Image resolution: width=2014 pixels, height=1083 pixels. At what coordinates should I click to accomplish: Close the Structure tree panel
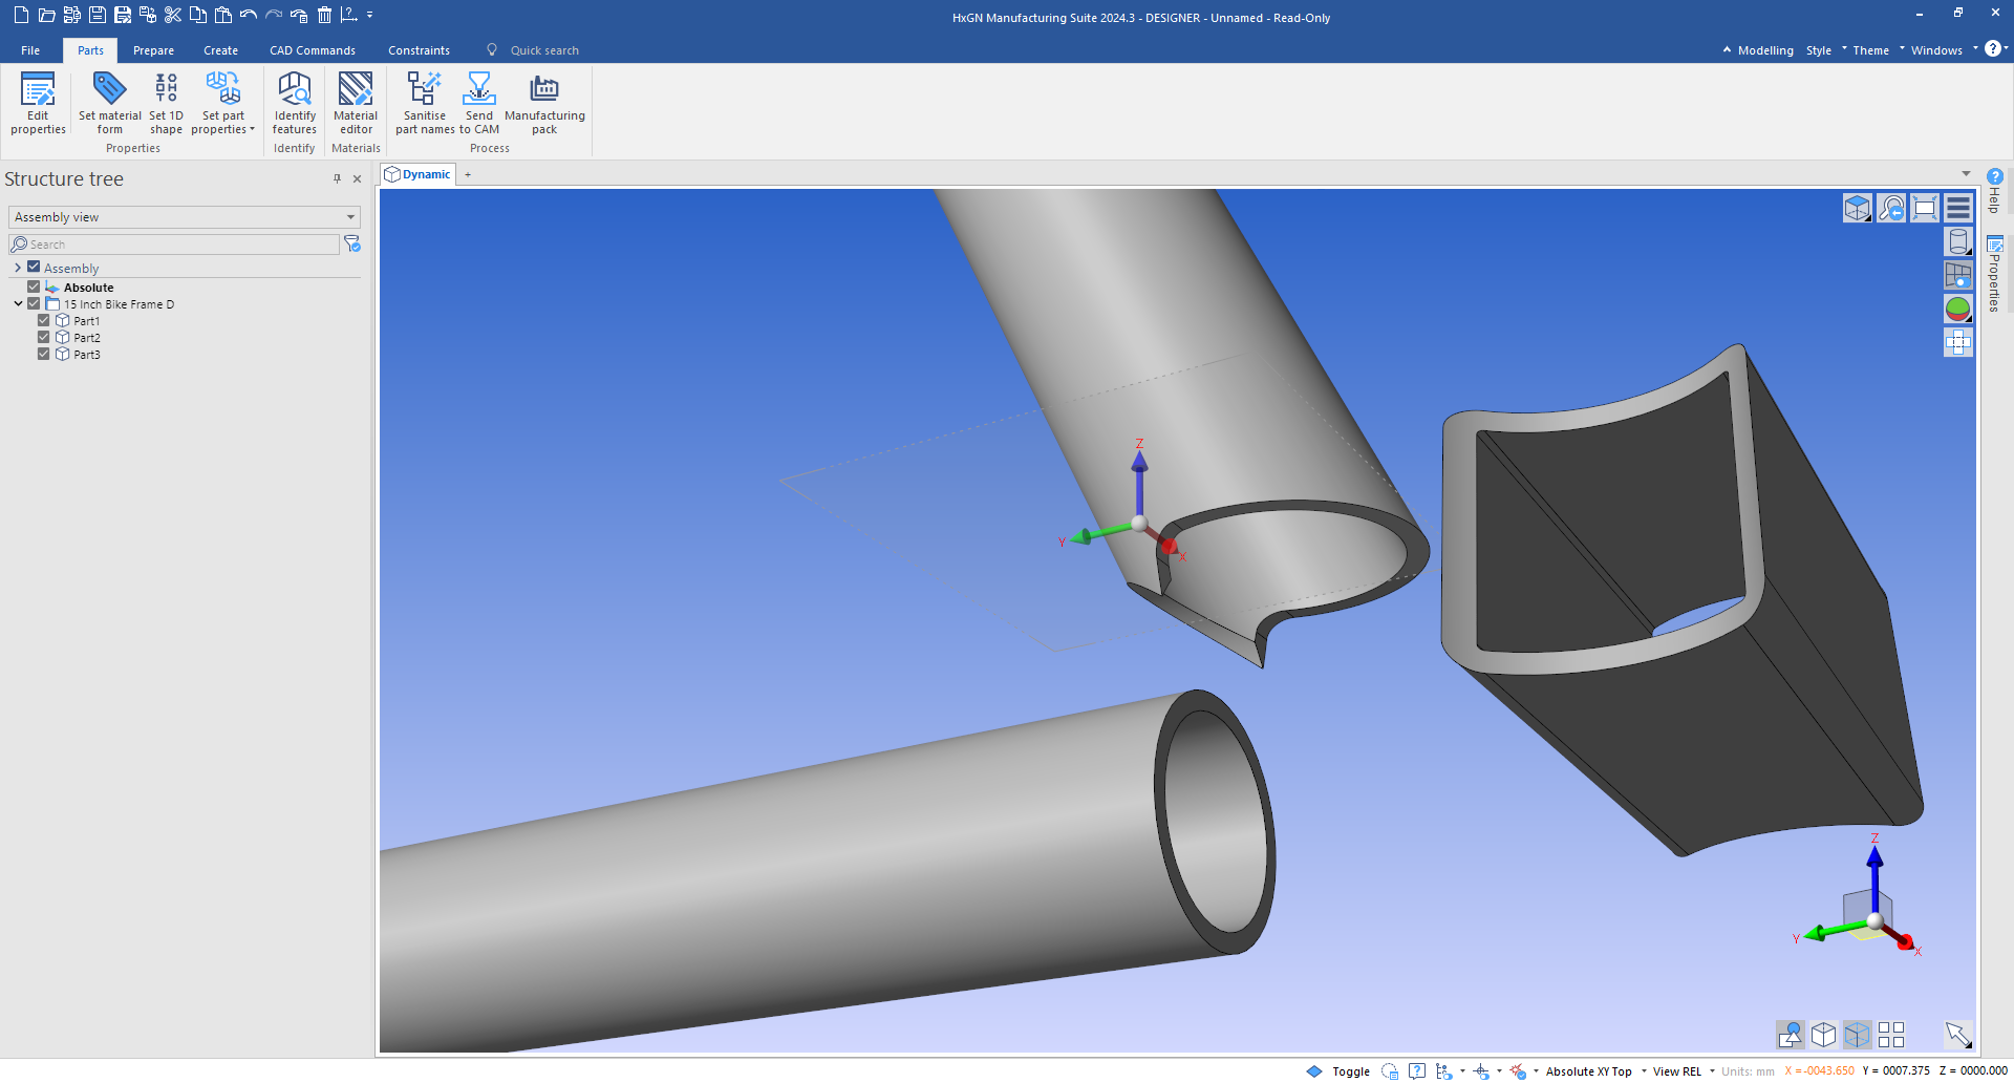[357, 179]
